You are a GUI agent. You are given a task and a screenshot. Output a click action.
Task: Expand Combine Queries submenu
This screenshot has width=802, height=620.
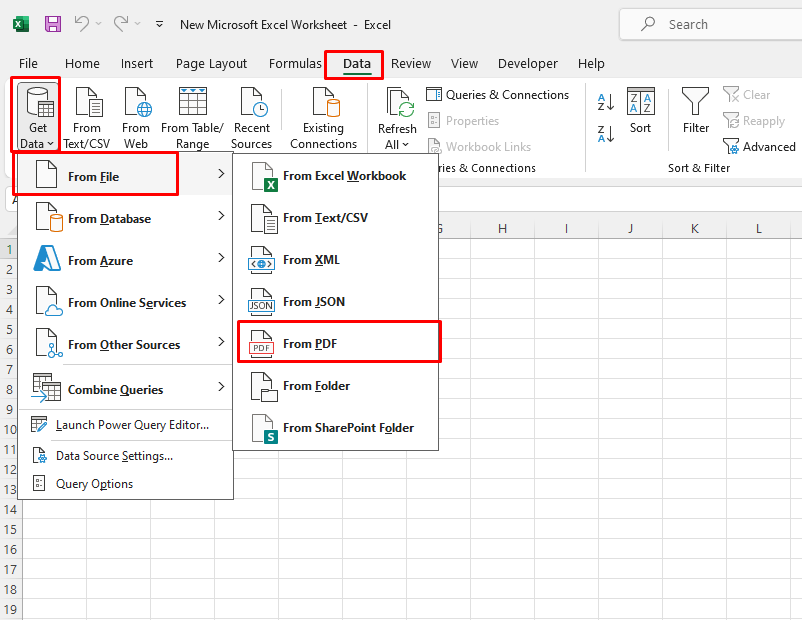tap(125, 389)
